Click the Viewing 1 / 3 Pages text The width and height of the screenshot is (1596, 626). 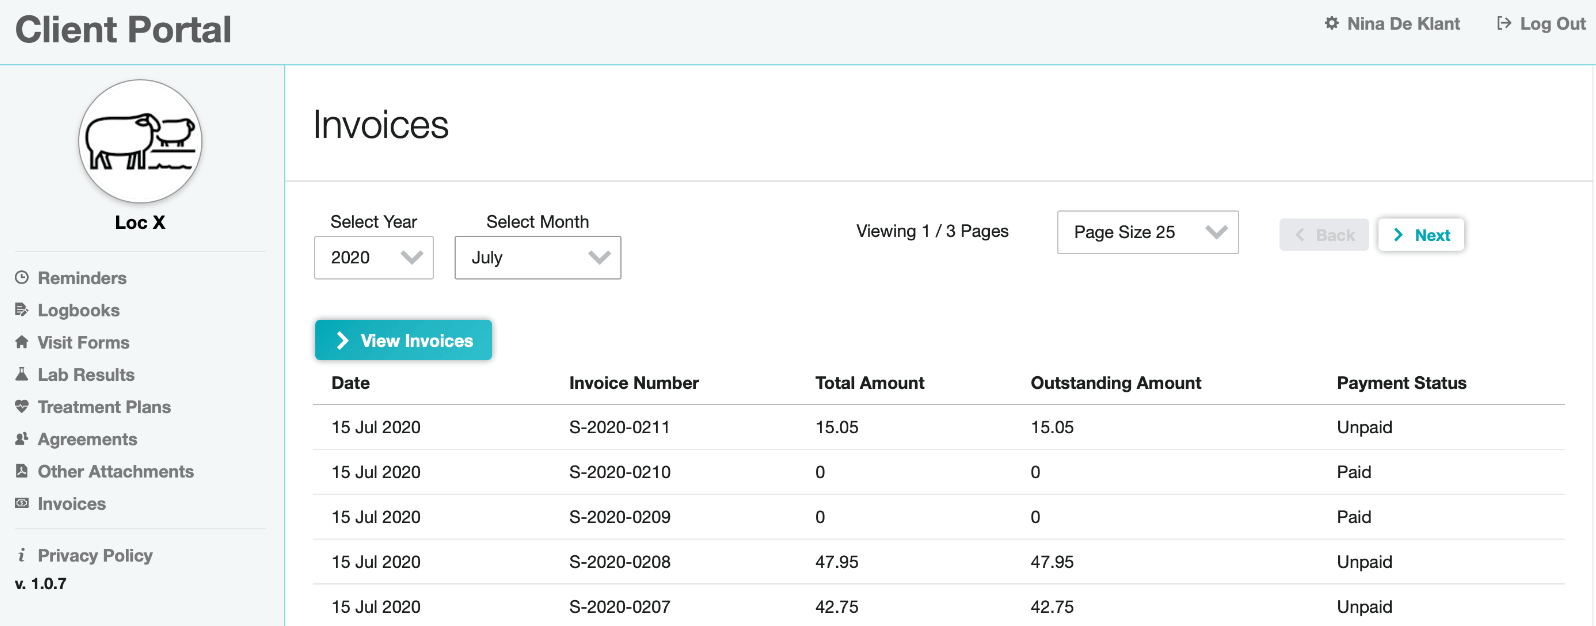[x=932, y=231]
